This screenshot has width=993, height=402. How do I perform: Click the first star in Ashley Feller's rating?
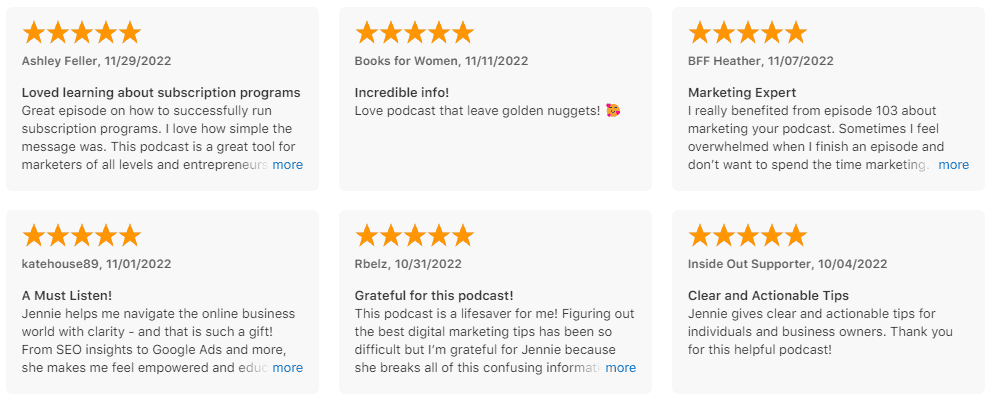tap(33, 32)
